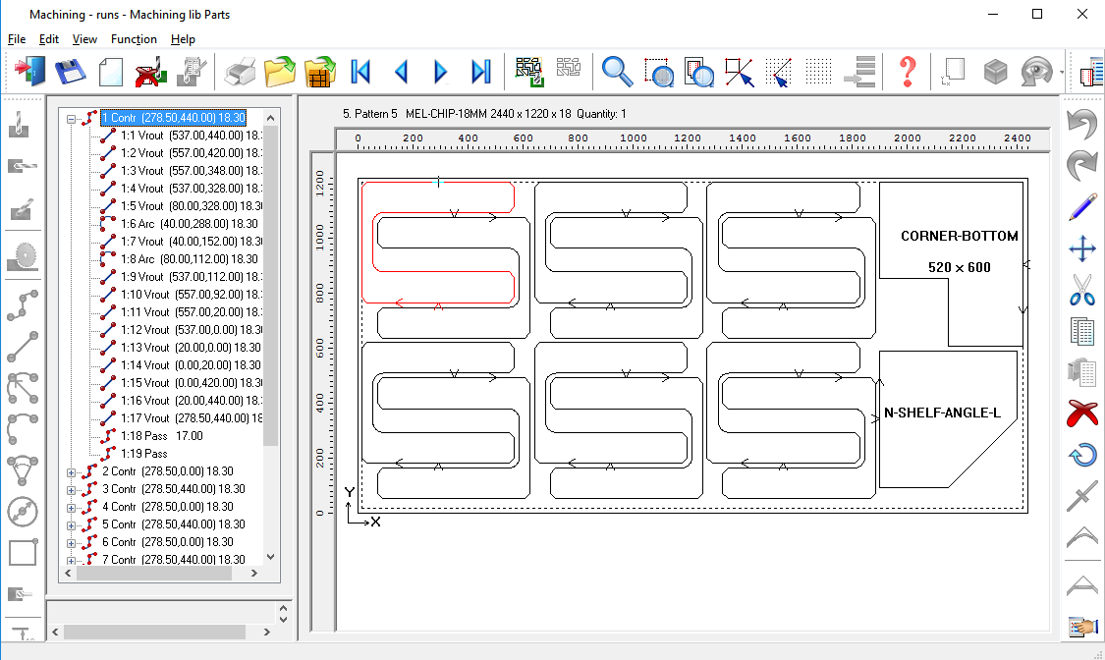Click the eye visibility icon
Viewport: 1105px width, 660px height.
[1036, 71]
